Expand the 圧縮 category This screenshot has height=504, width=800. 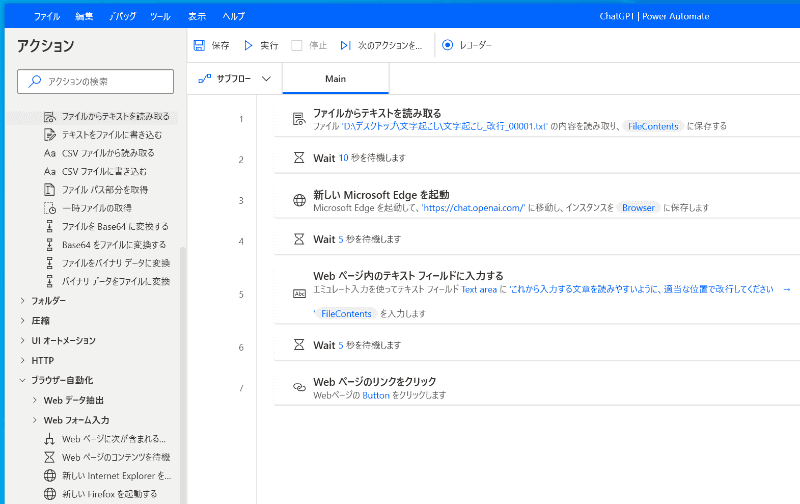[x=22, y=320]
